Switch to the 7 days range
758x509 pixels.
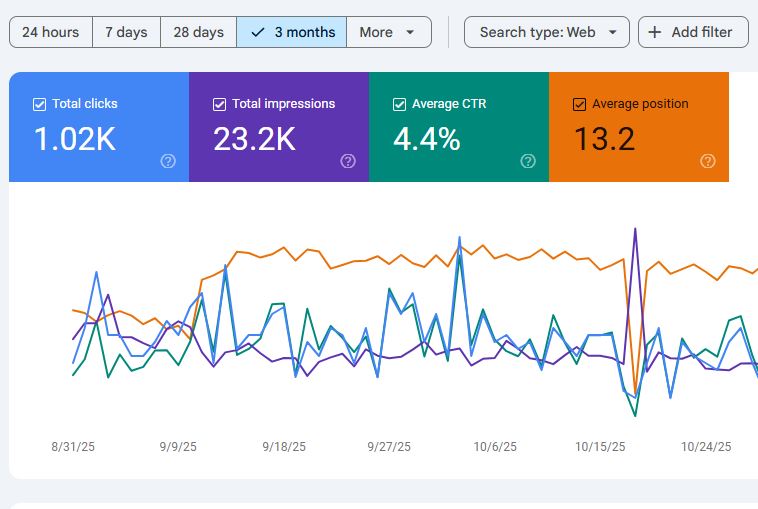click(x=126, y=32)
